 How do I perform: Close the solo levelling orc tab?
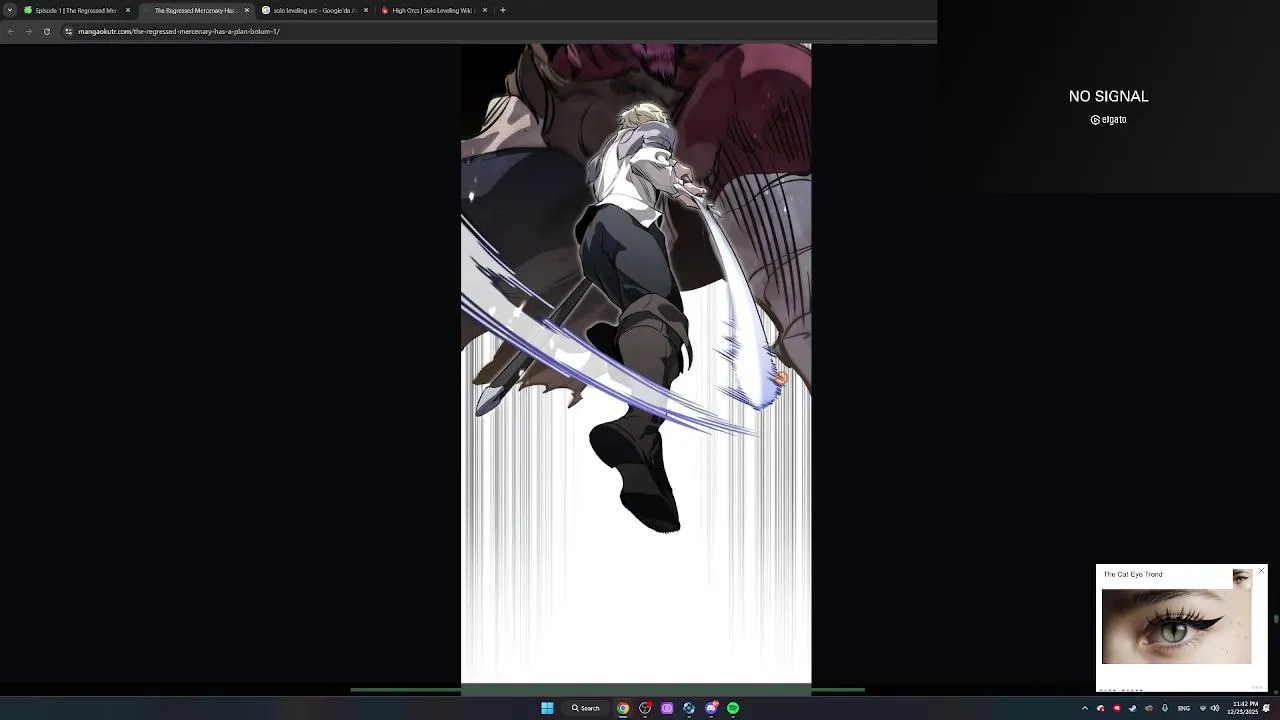(366, 10)
